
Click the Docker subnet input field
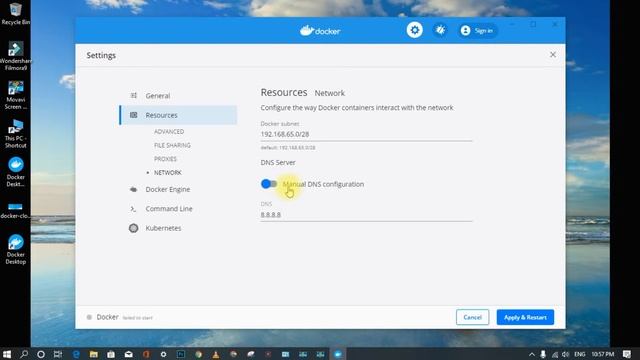click(366, 134)
